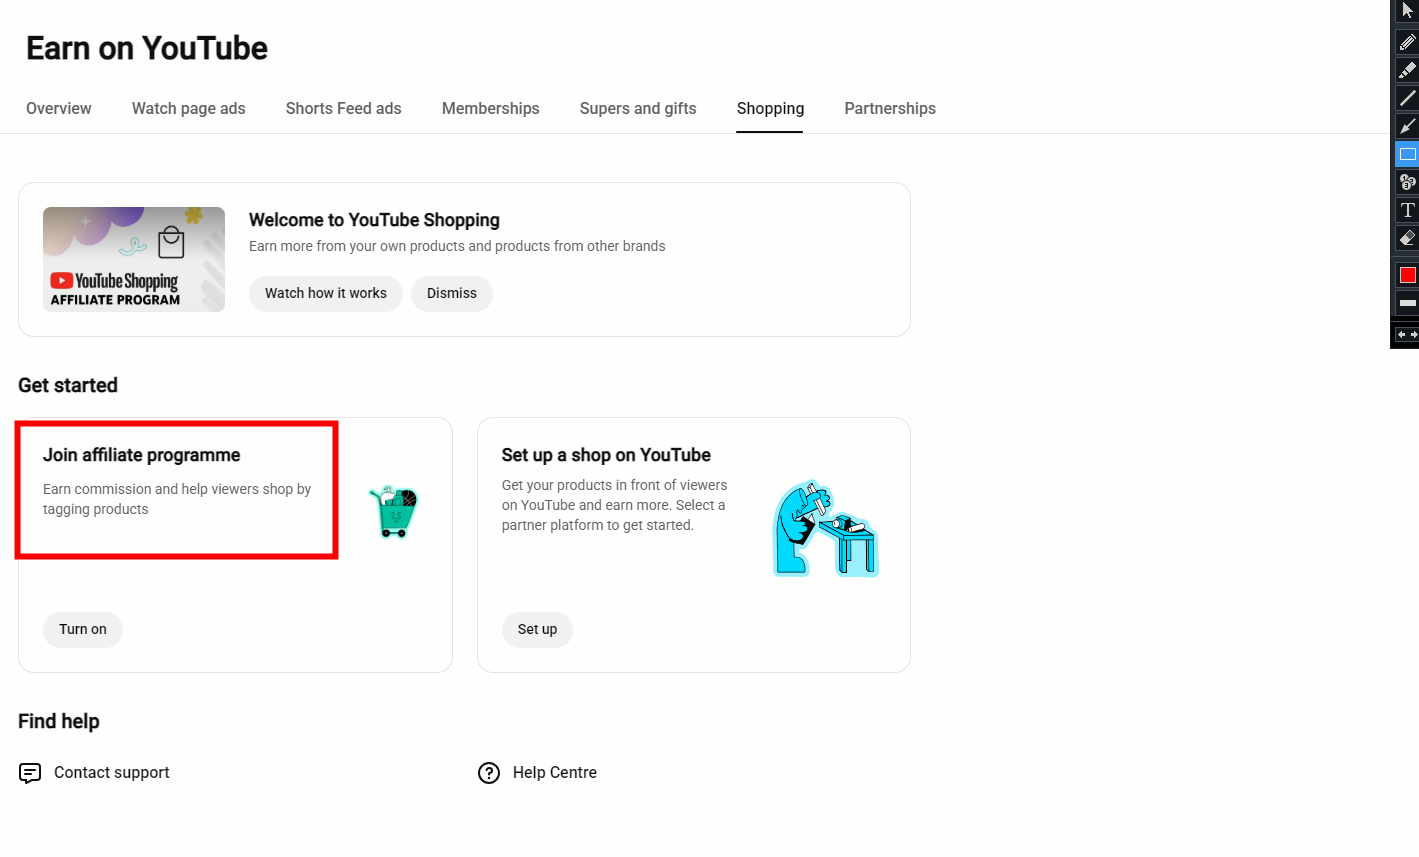
Task: Open the red color picker swatch
Action: [x=1407, y=275]
